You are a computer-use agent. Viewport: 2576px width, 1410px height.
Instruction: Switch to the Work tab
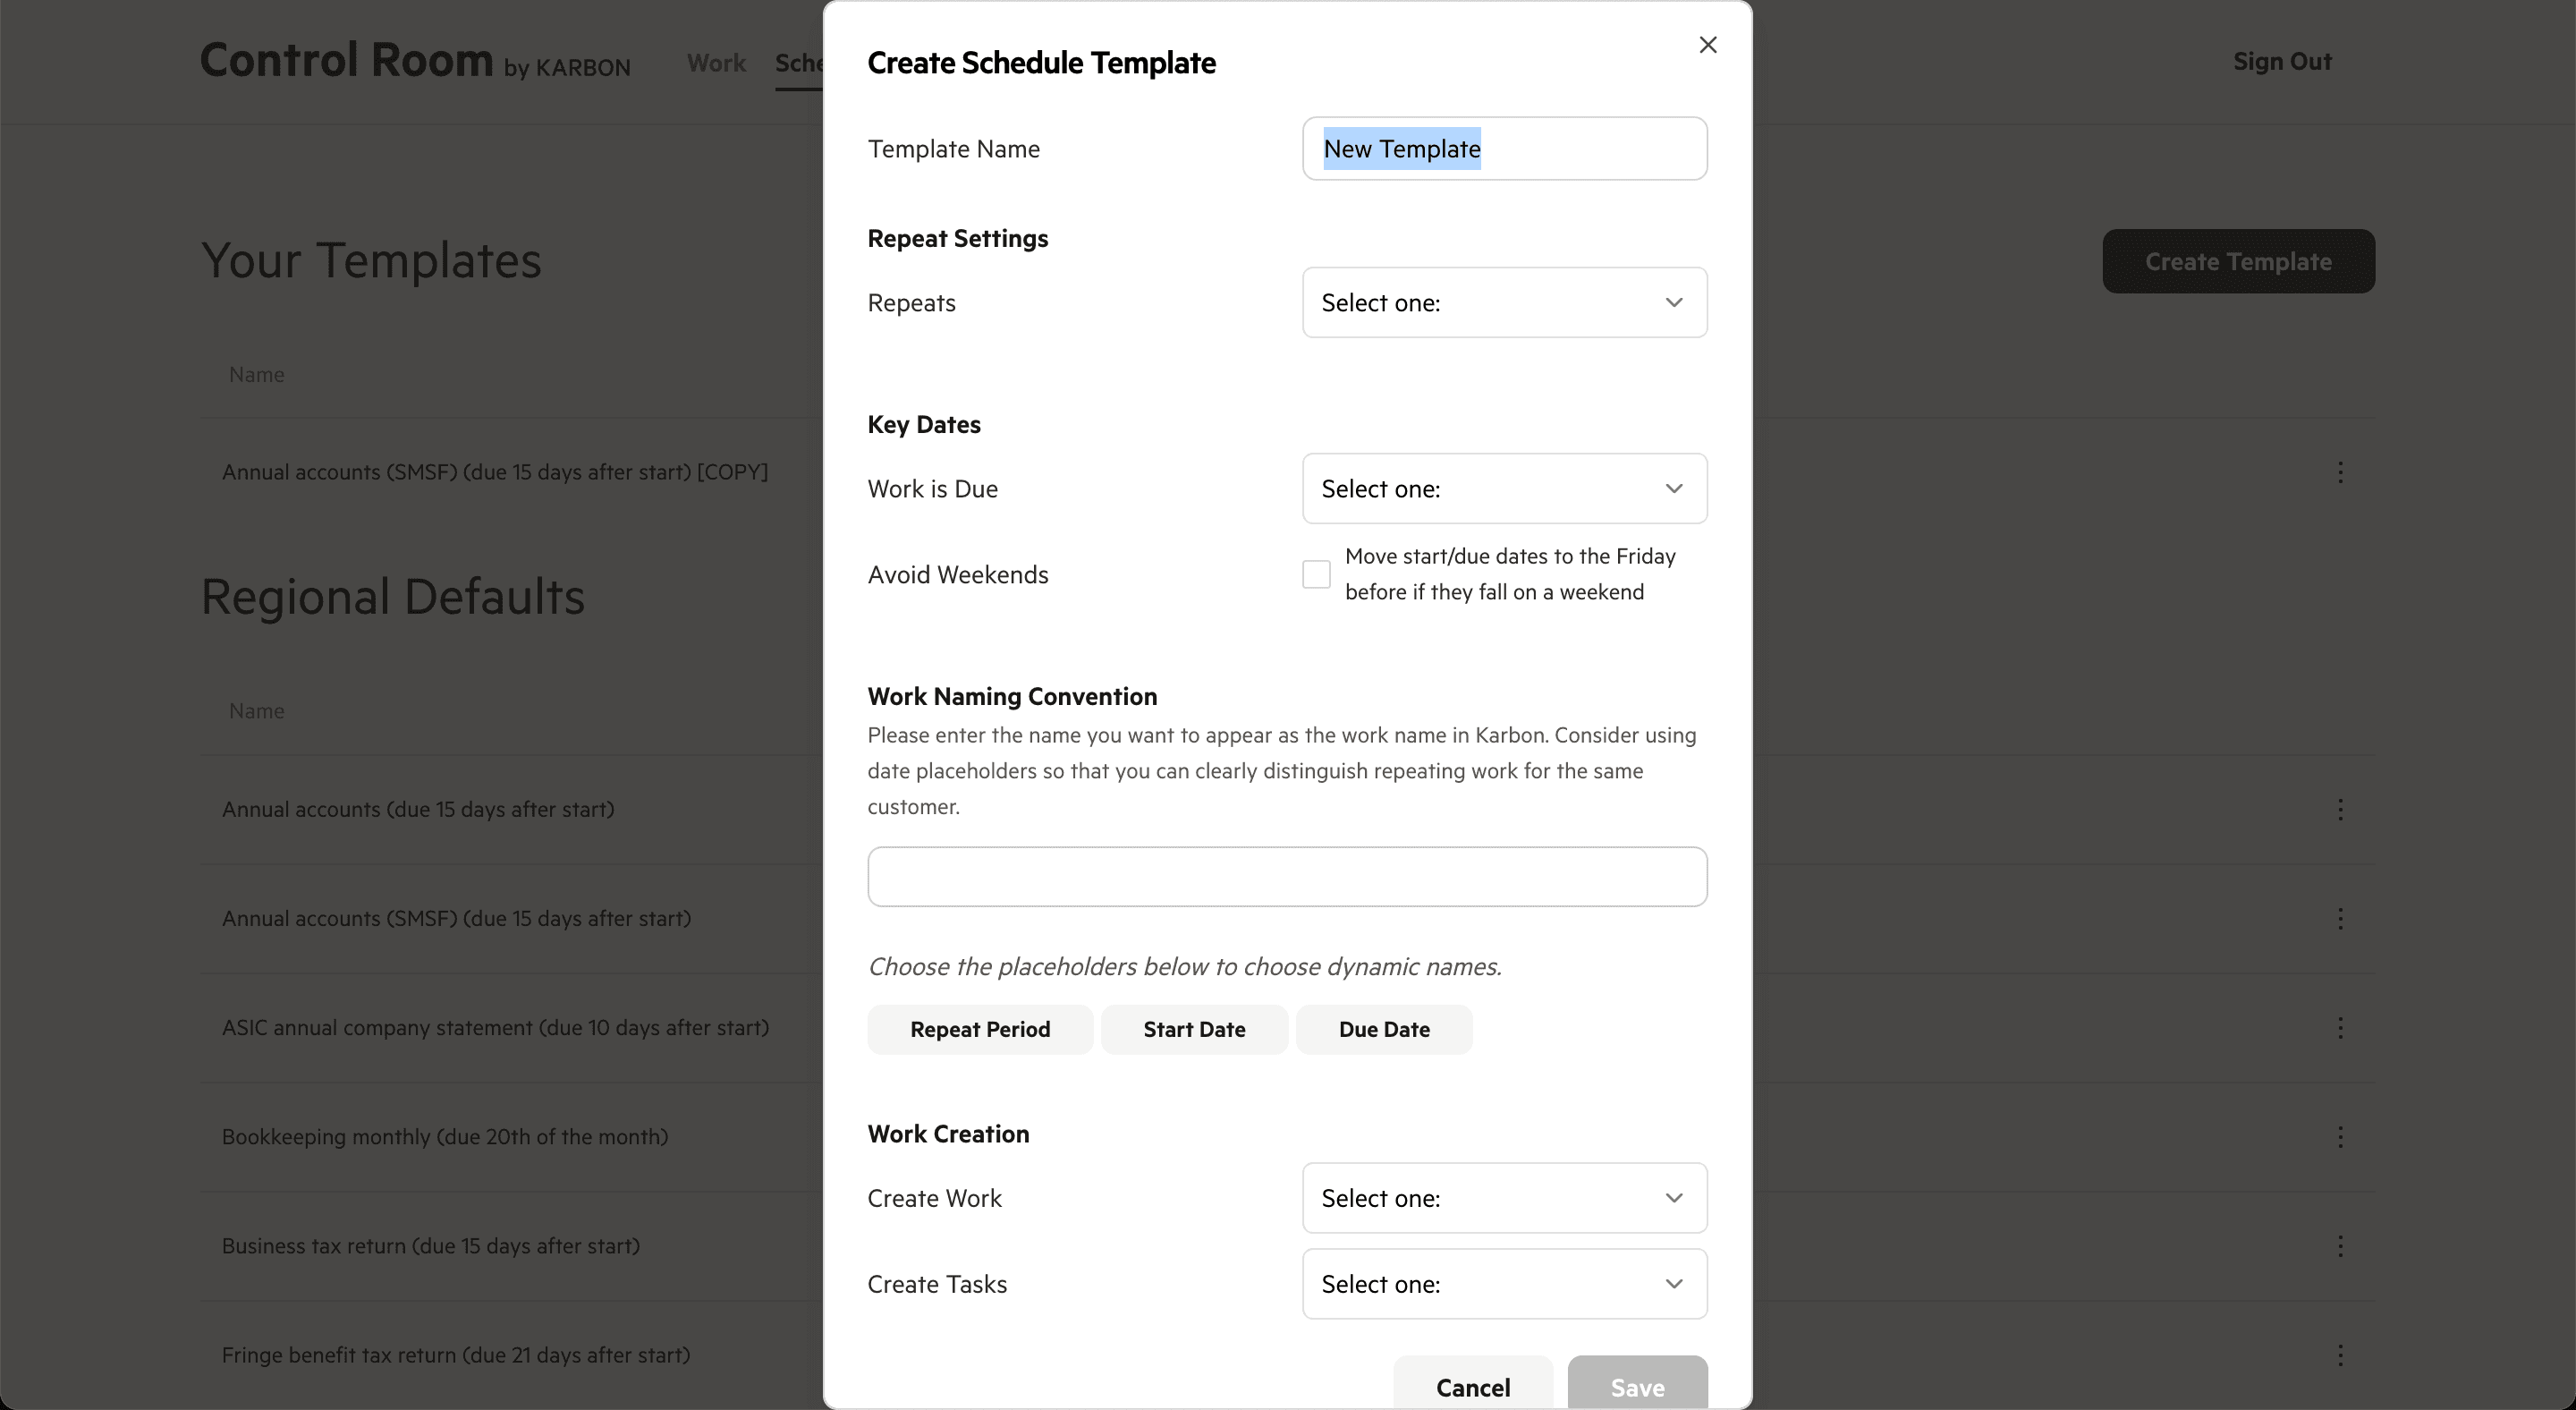[716, 63]
